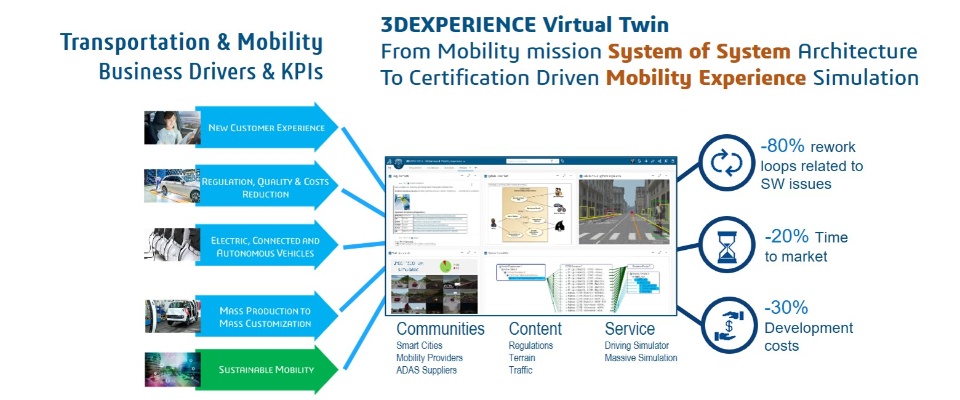
Task: Click the beige use case diagram
Action: click(525, 214)
